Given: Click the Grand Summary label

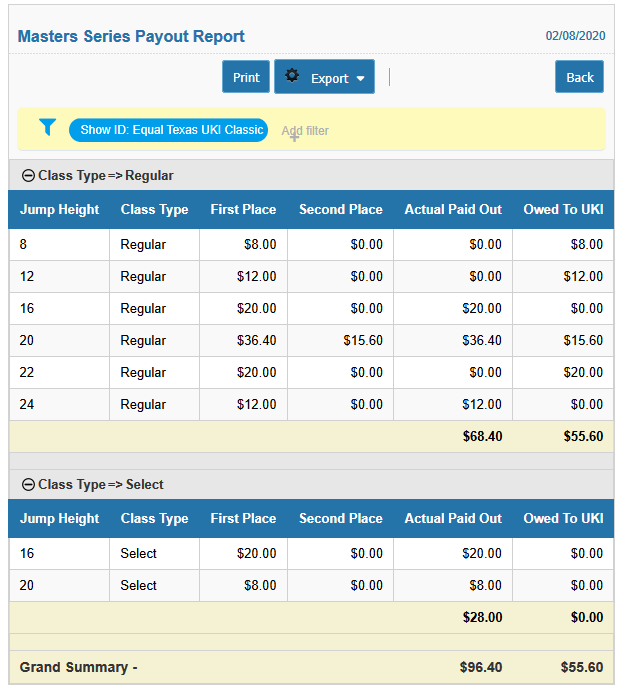Looking at the screenshot, I should pos(78,667).
